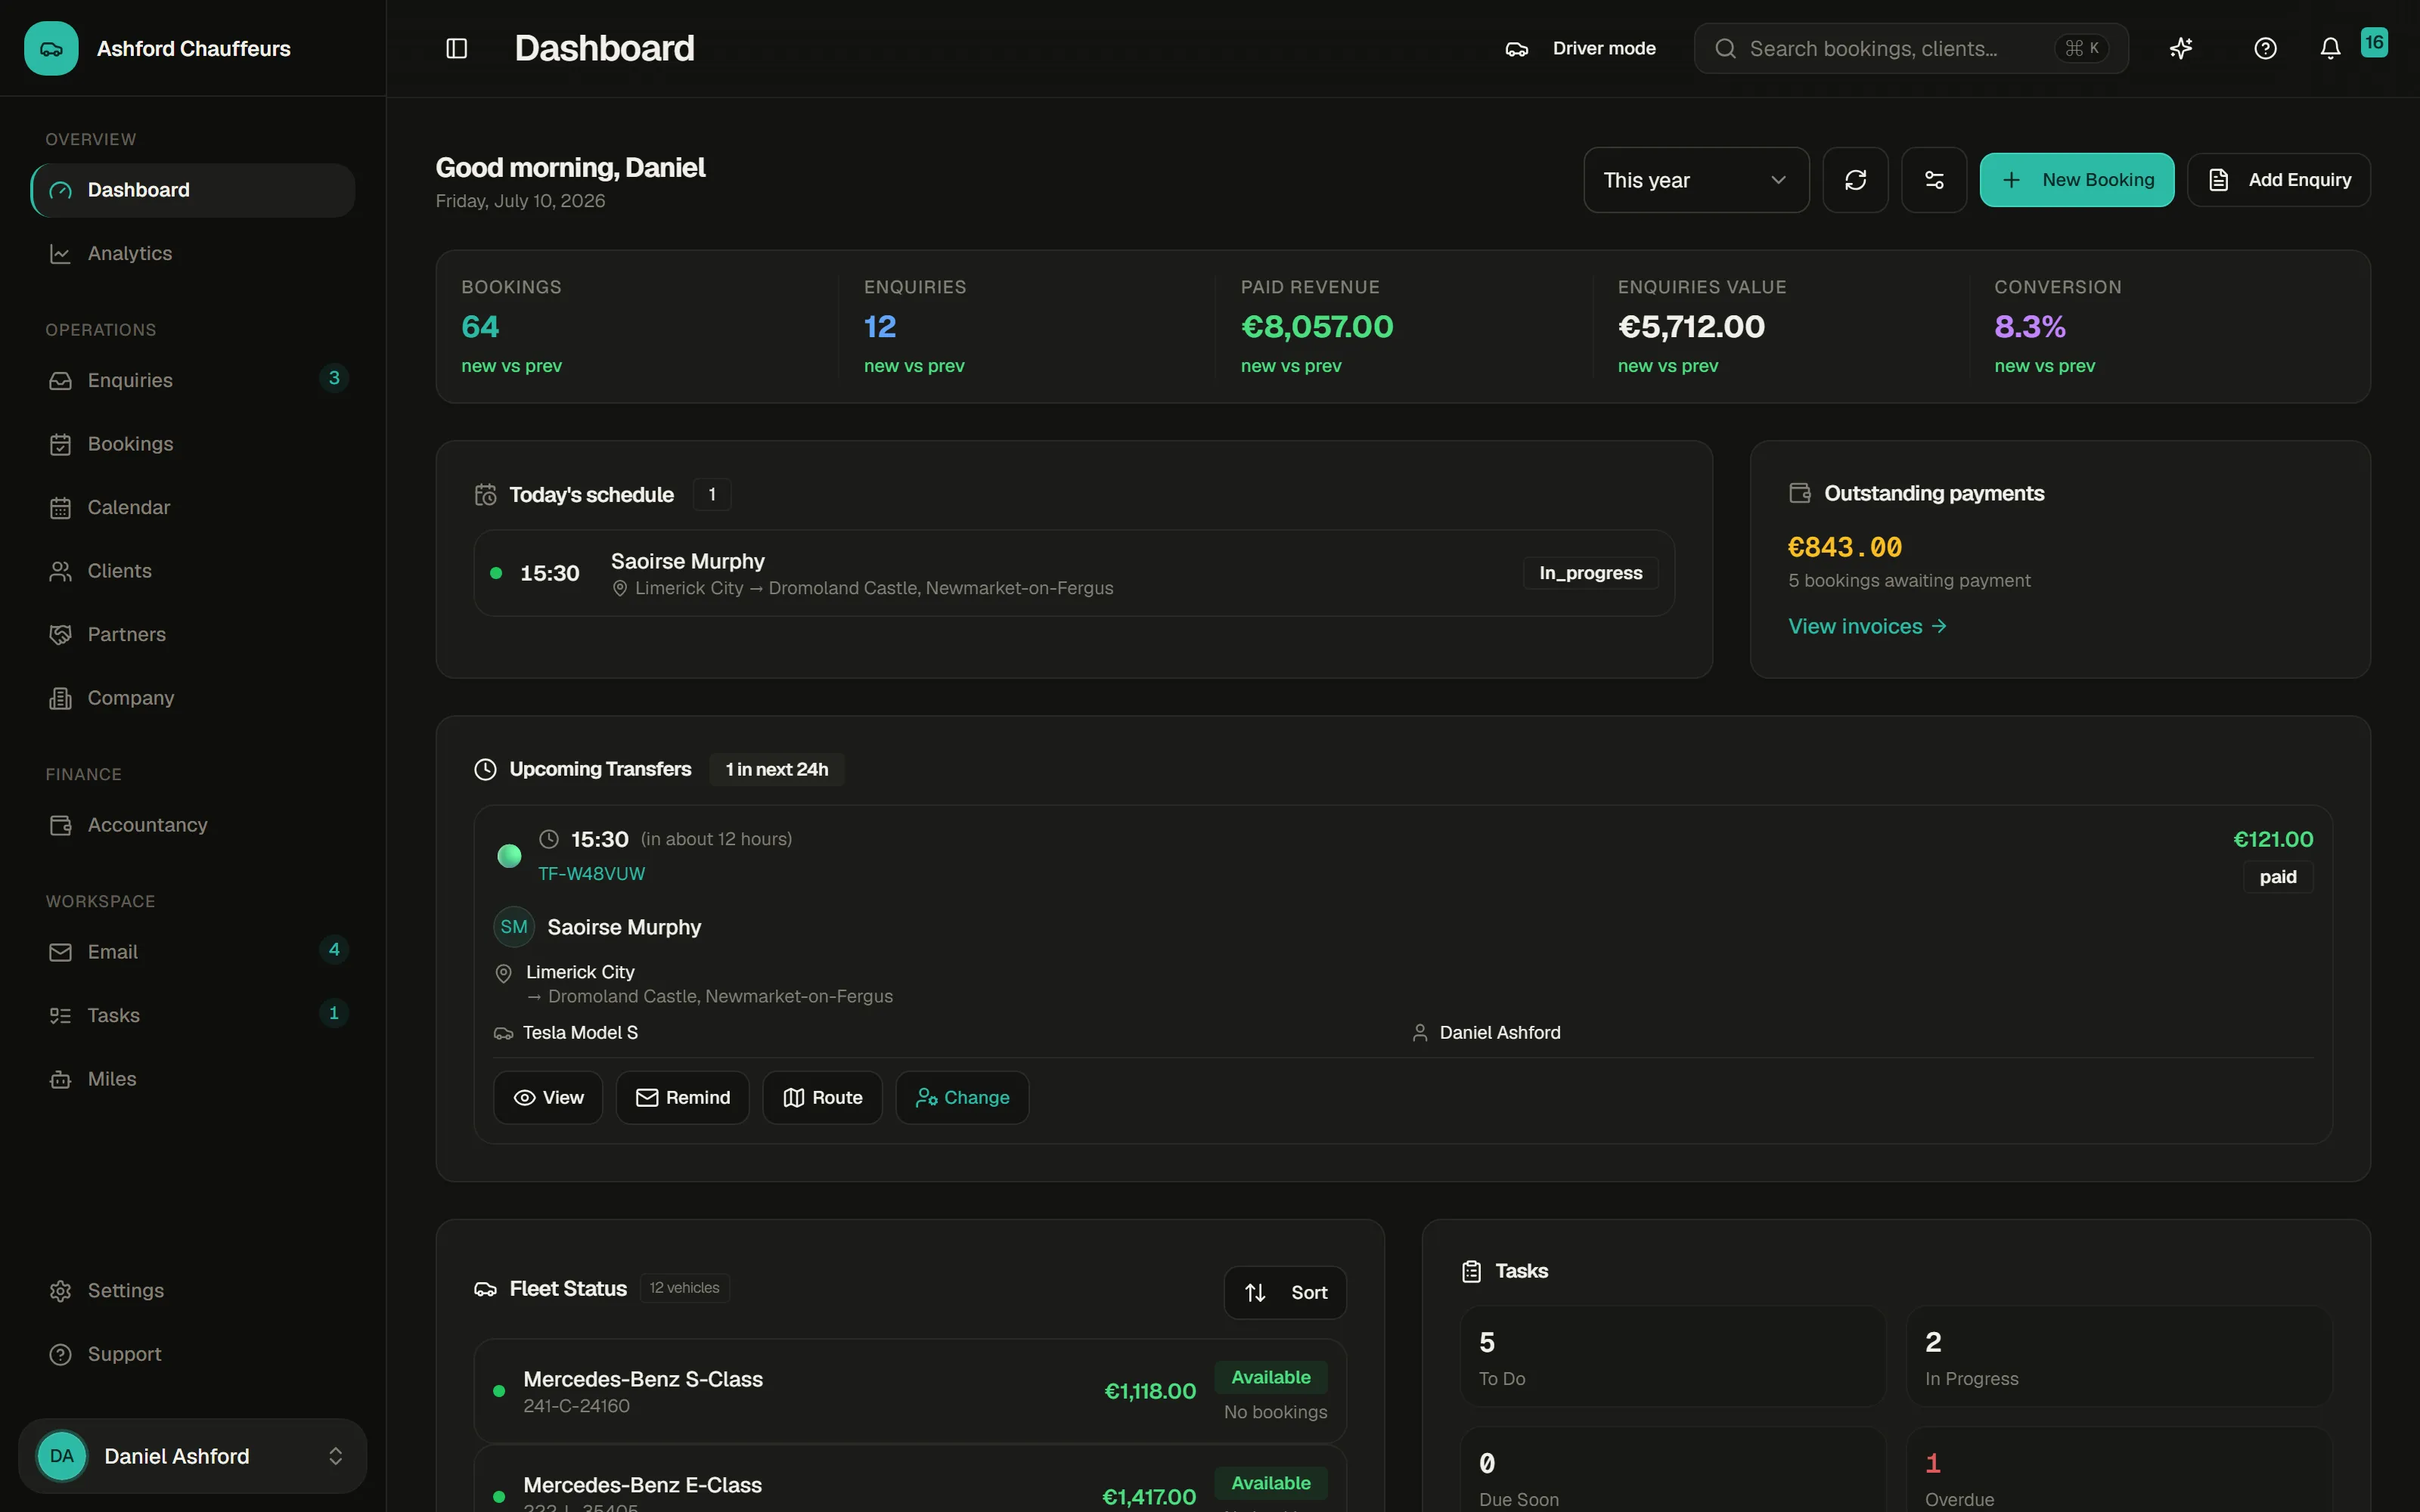The image size is (2420, 1512).
Task: Click the Ashford Chauffeurs car logo
Action: tap(51, 48)
